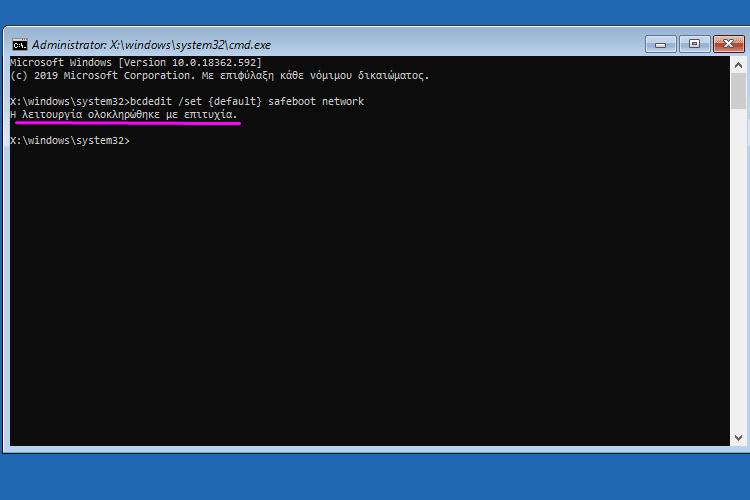
Task: Click the 'bcdedit /set {default} safeboot network' command
Action: pyautogui.click(x=247, y=101)
